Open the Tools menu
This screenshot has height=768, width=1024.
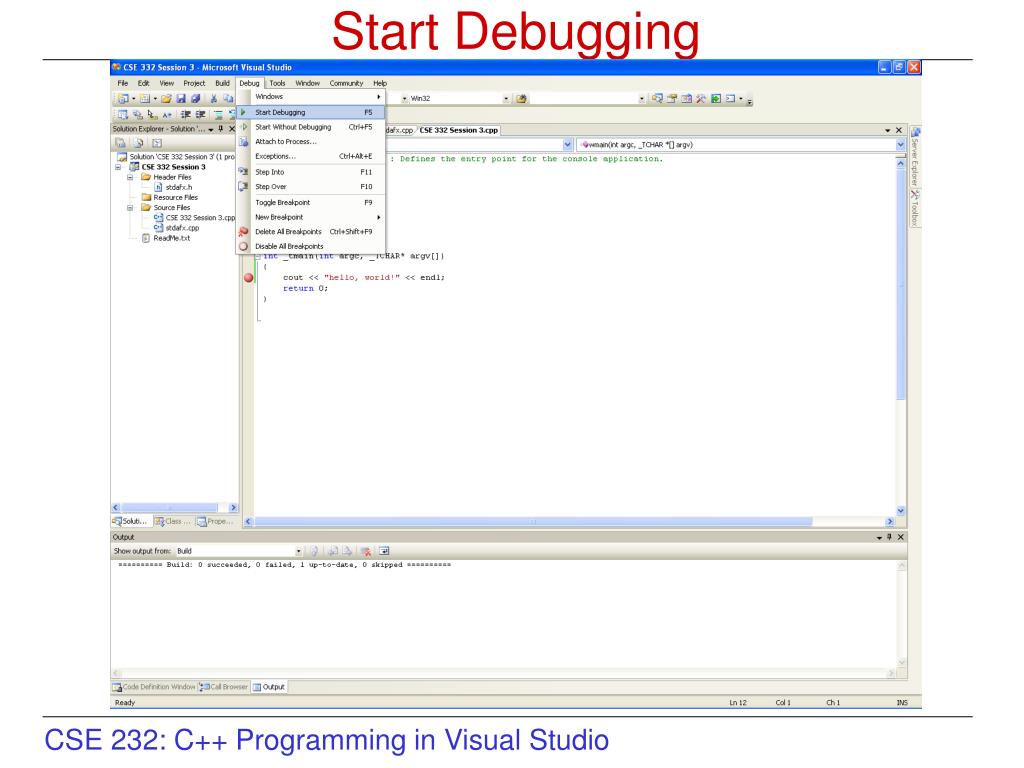point(278,83)
